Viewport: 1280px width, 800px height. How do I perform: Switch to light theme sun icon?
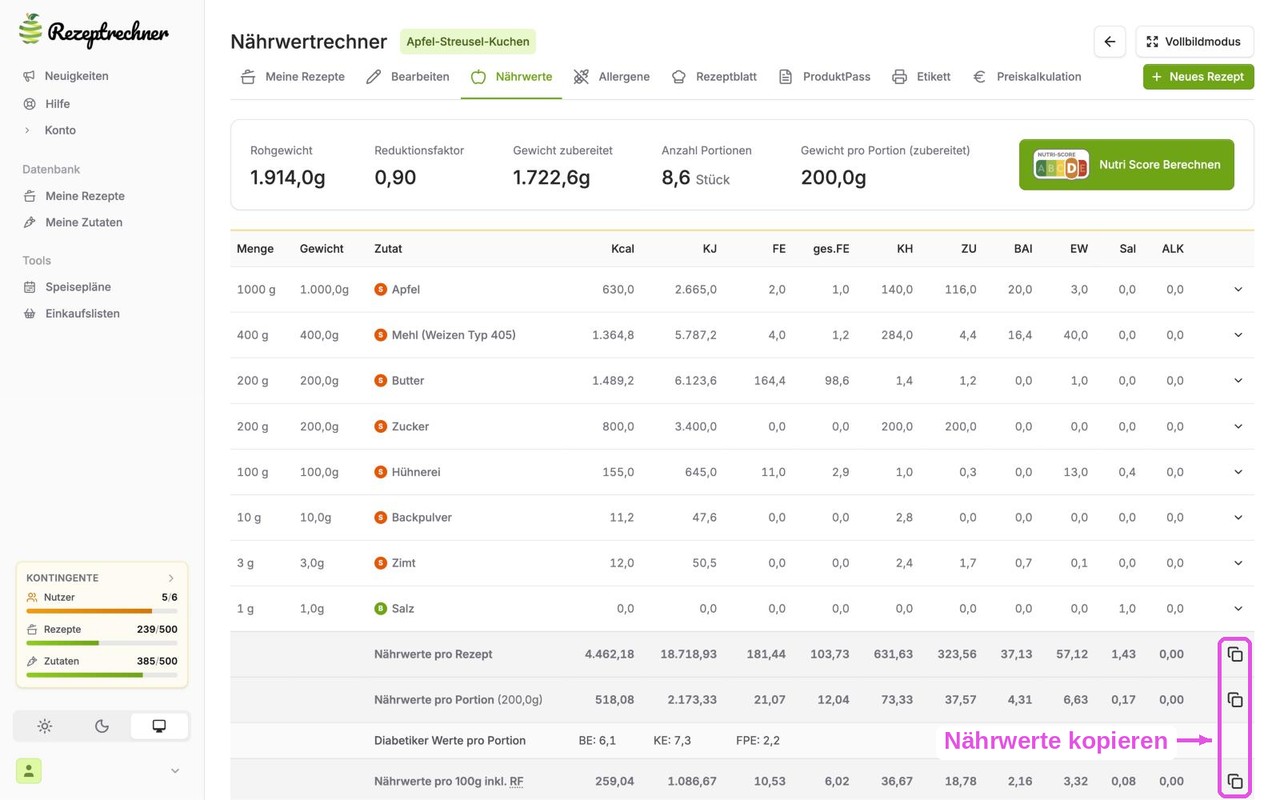[x=45, y=726]
